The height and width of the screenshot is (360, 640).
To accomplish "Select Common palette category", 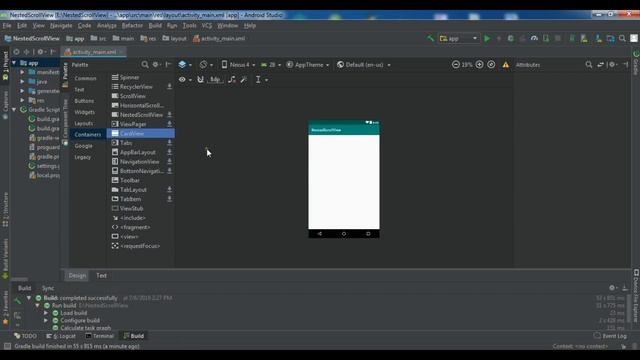I will coord(85,78).
